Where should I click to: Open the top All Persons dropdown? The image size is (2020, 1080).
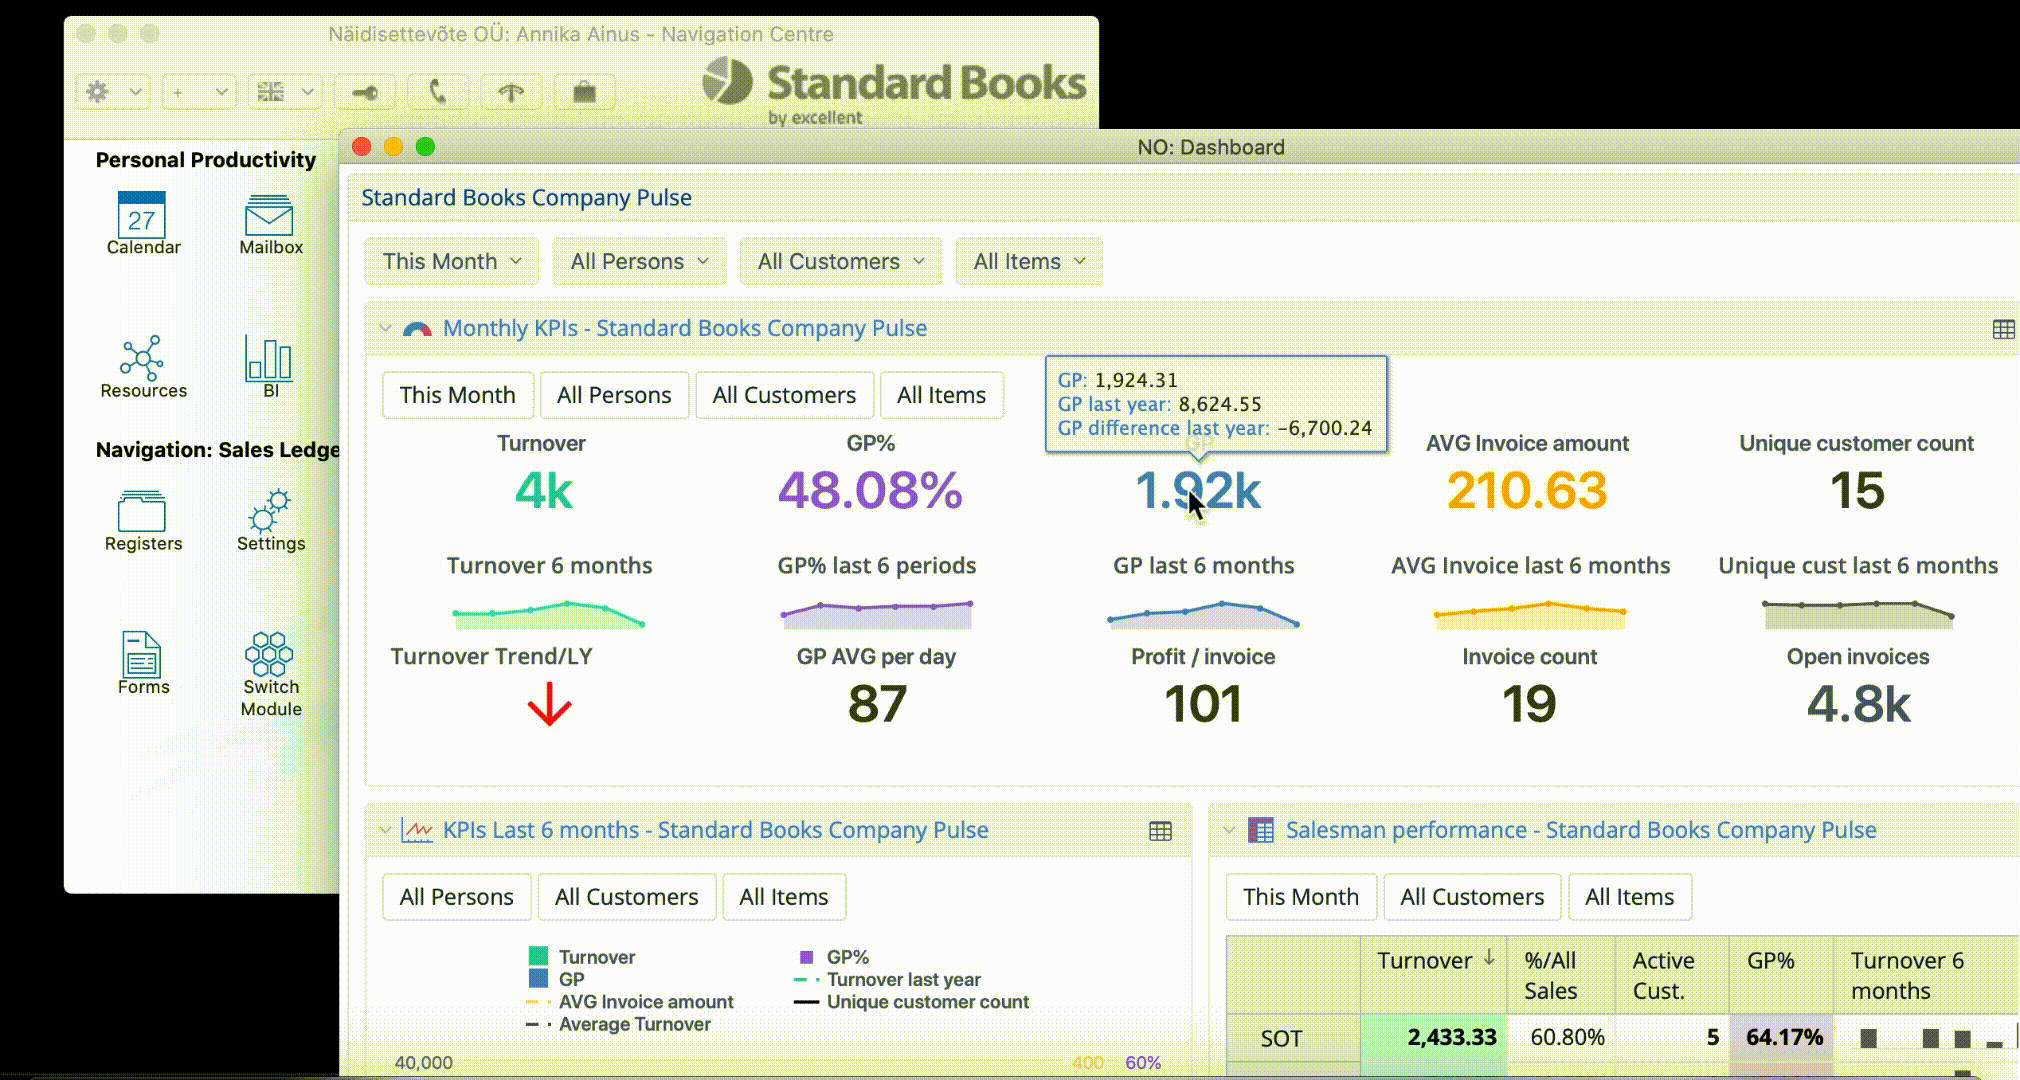639,261
